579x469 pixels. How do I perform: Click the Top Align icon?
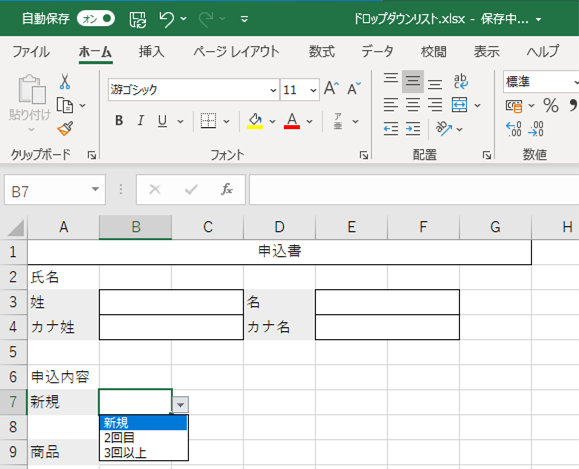click(x=391, y=78)
